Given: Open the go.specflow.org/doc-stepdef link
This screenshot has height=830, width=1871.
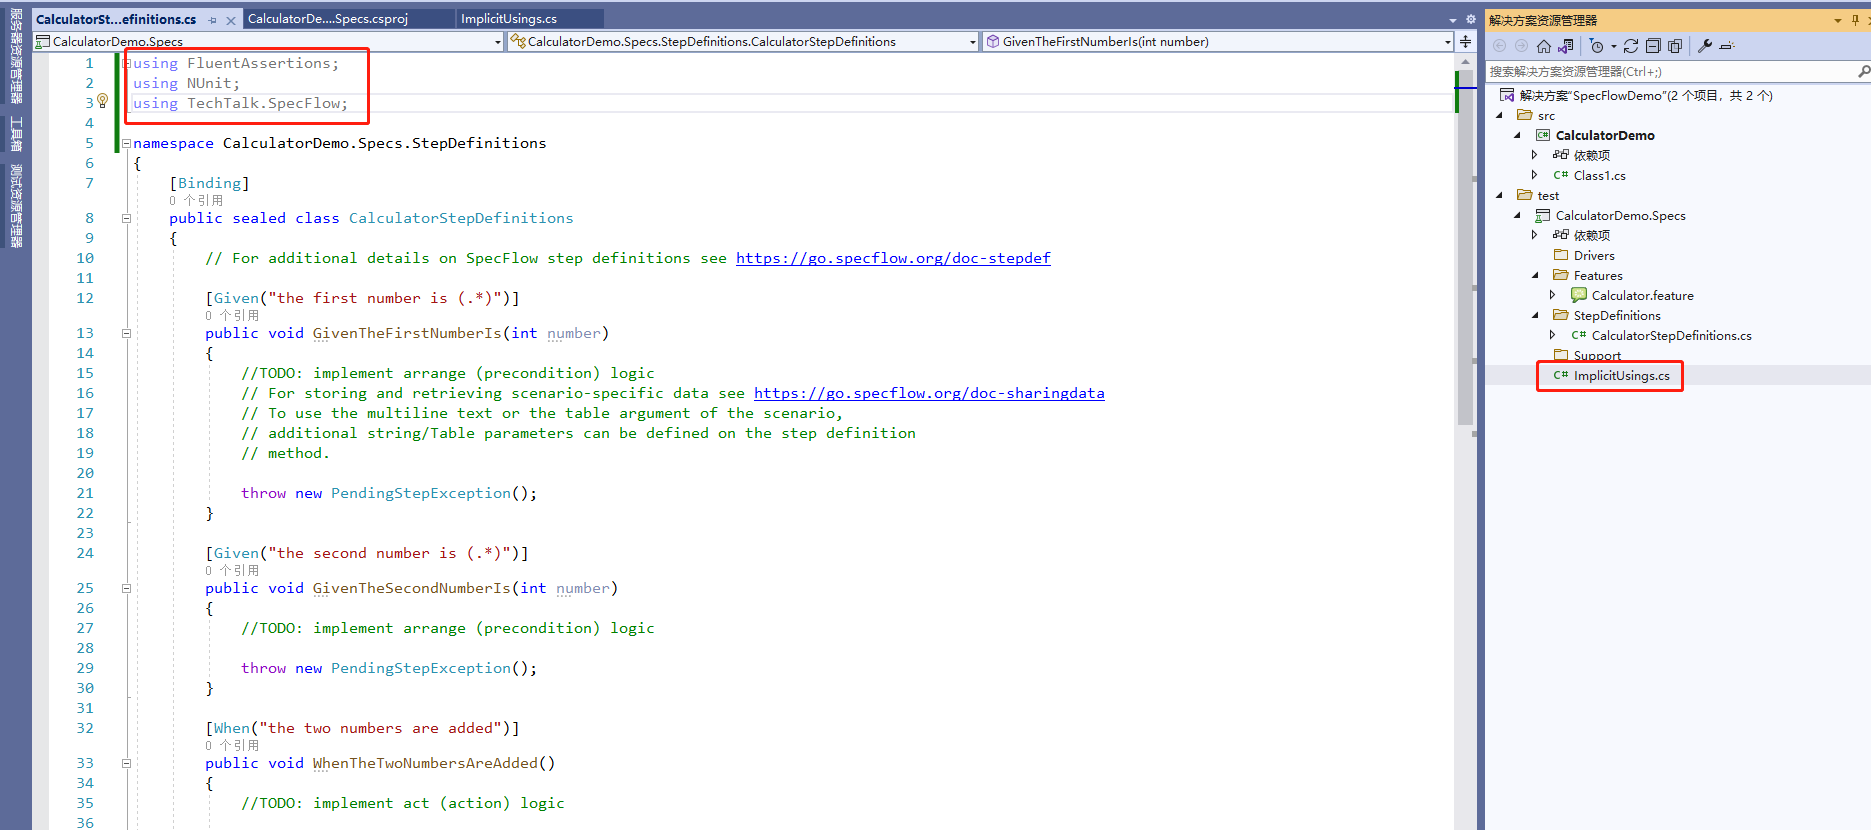Looking at the screenshot, I should [893, 258].
